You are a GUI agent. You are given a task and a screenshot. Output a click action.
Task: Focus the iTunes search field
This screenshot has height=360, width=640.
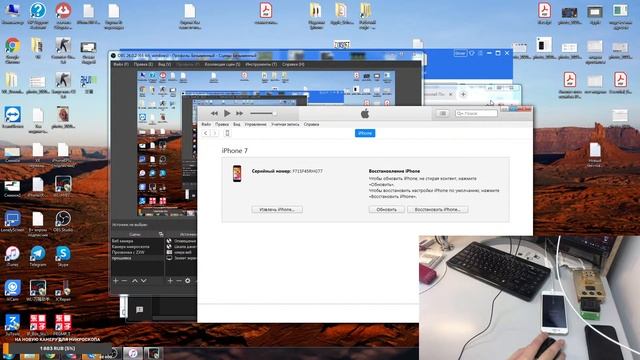pos(476,113)
